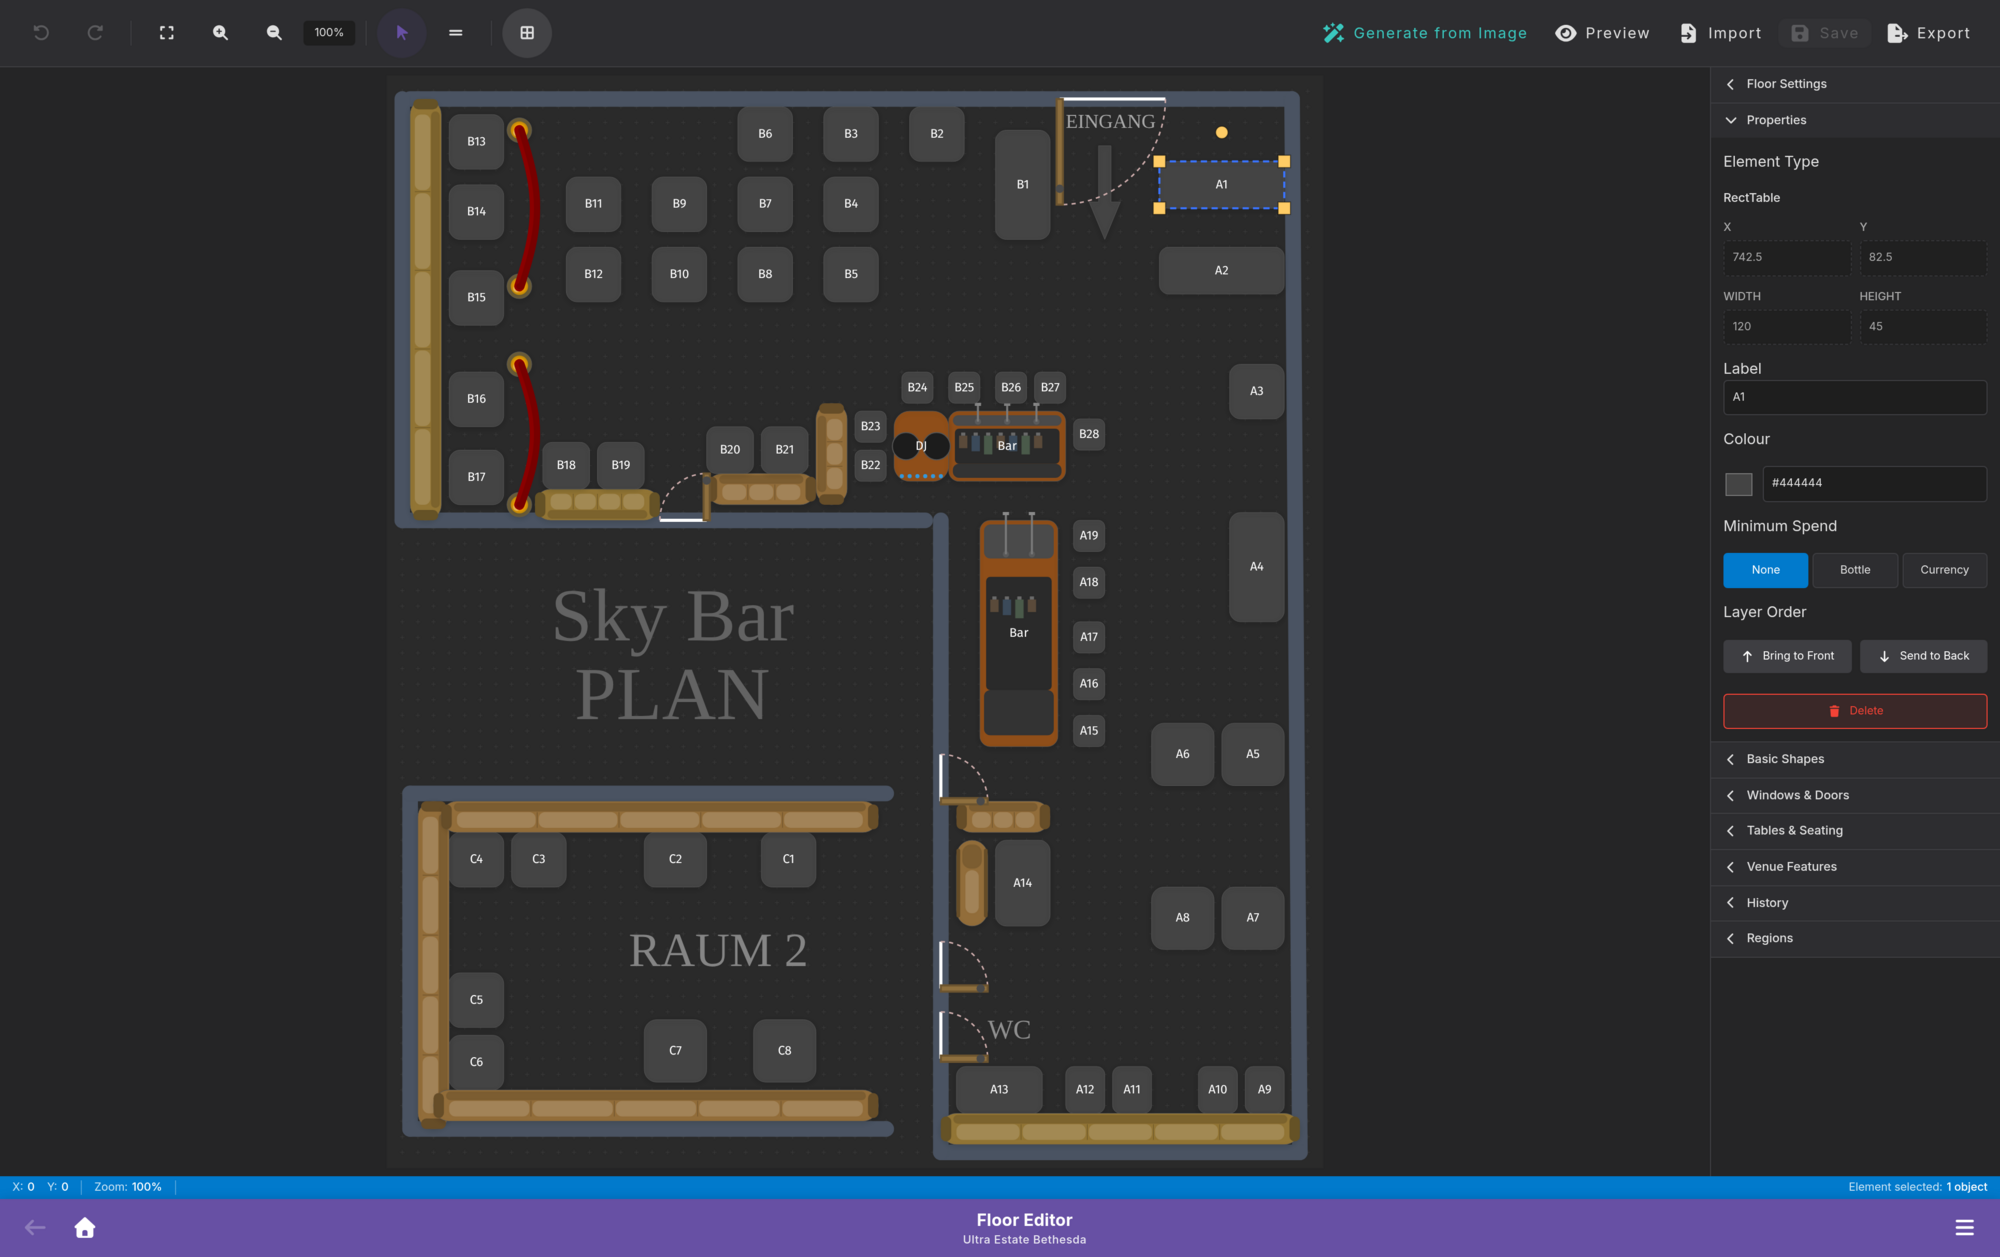Click the redo arrow icon
The height and width of the screenshot is (1257, 2000).
coord(95,32)
